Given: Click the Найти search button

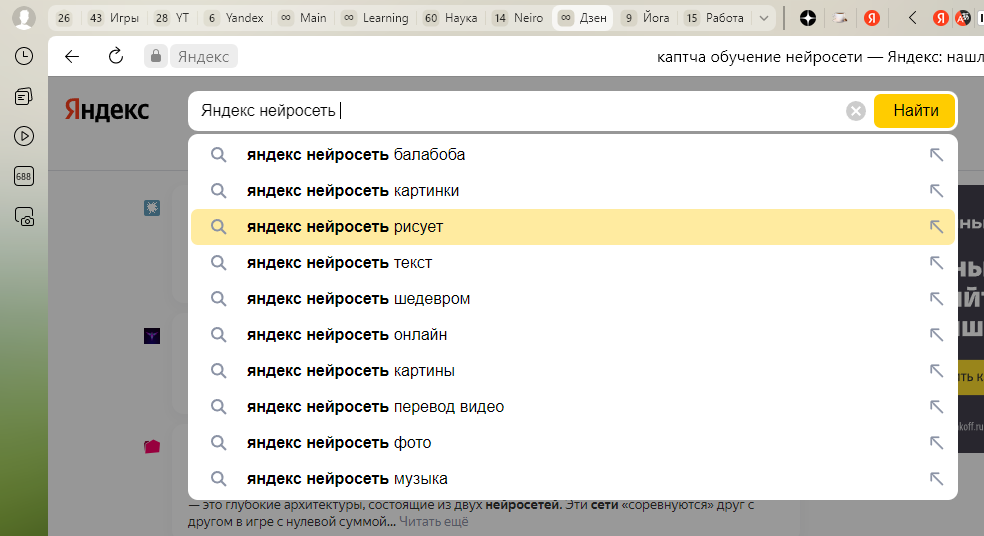Looking at the screenshot, I should (x=915, y=110).
